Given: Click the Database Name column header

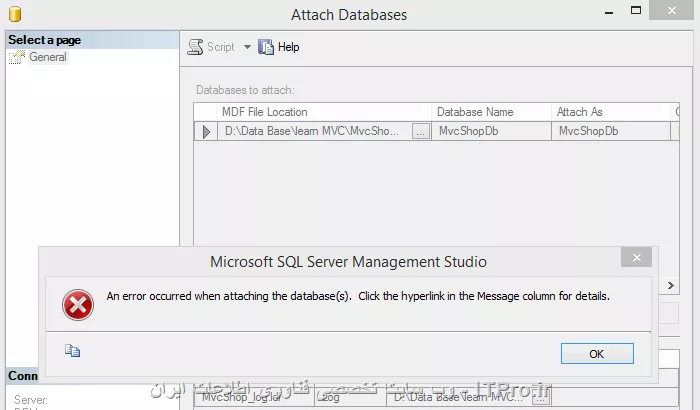Looking at the screenshot, I should 491,112.
